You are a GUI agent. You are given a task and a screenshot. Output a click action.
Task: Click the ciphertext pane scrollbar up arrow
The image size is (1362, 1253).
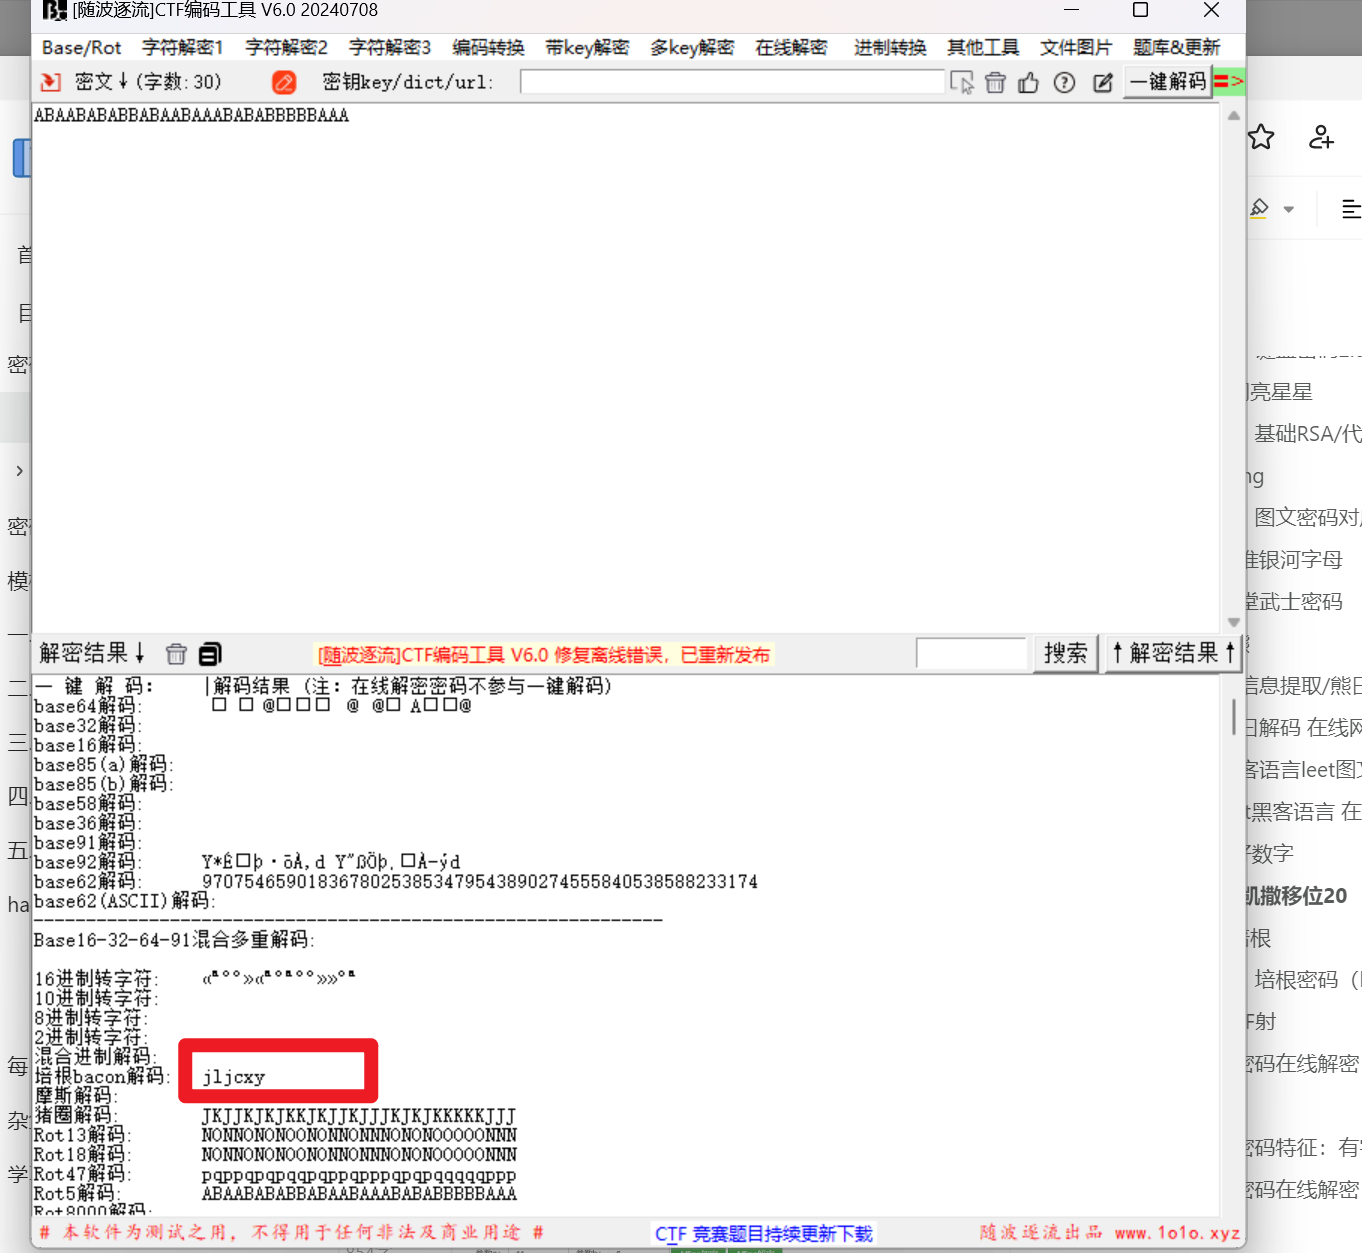point(1234,116)
